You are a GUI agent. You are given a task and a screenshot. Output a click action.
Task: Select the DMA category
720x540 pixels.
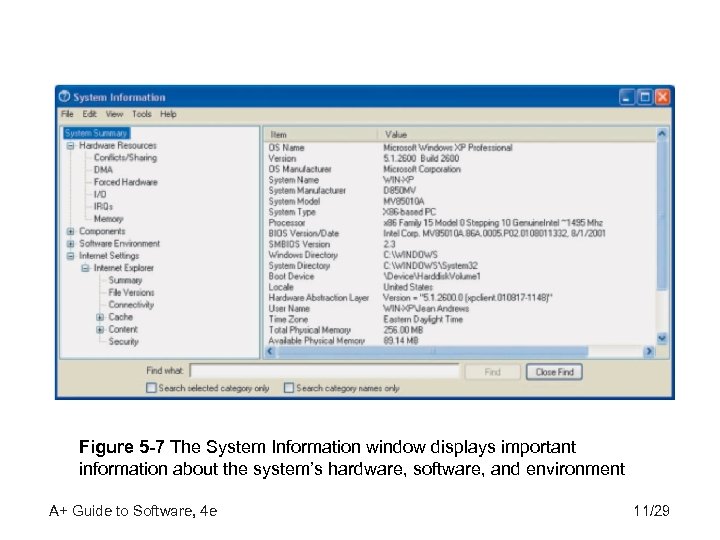(103, 170)
